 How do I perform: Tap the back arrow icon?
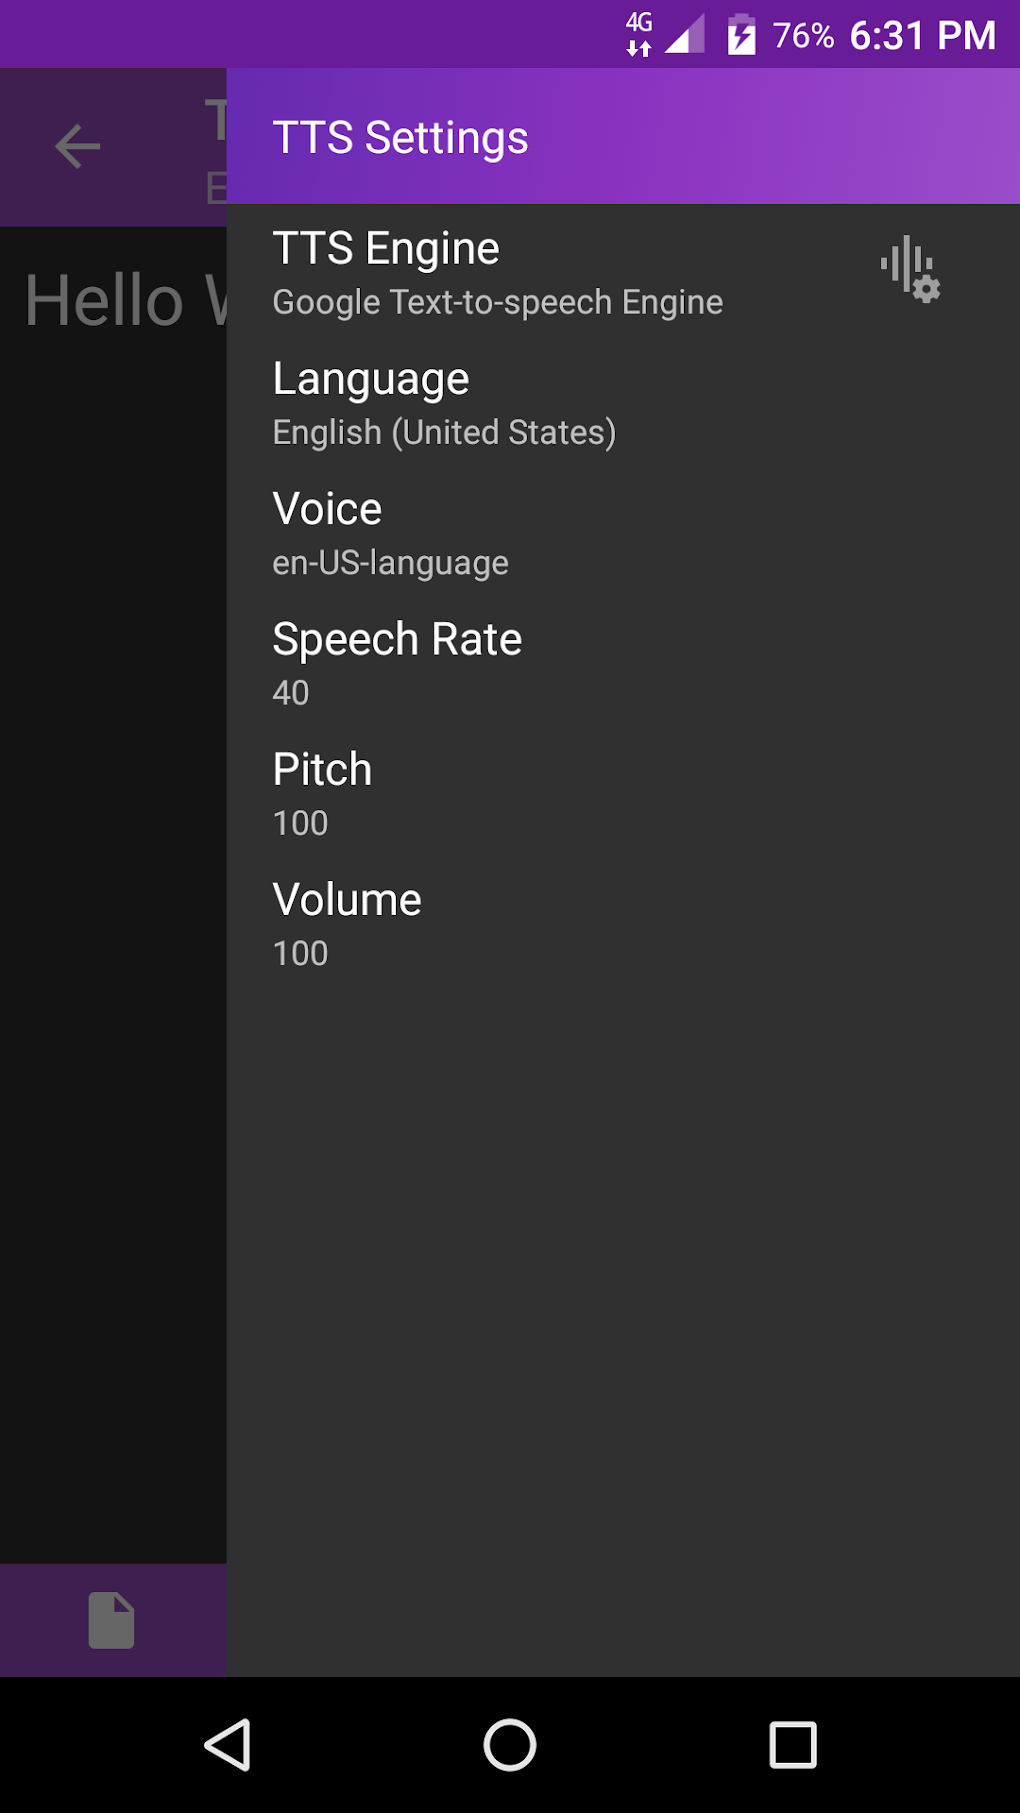[x=77, y=147]
